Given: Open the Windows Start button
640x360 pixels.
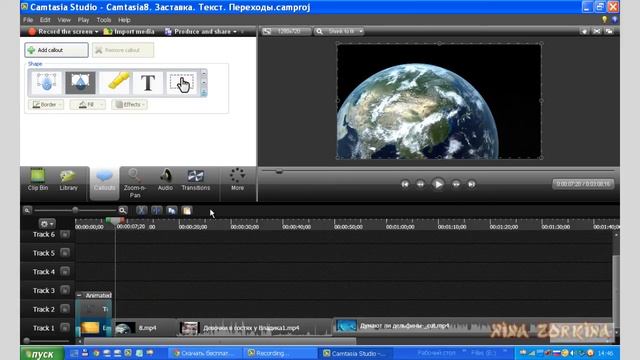Looking at the screenshot, I should click(42, 353).
